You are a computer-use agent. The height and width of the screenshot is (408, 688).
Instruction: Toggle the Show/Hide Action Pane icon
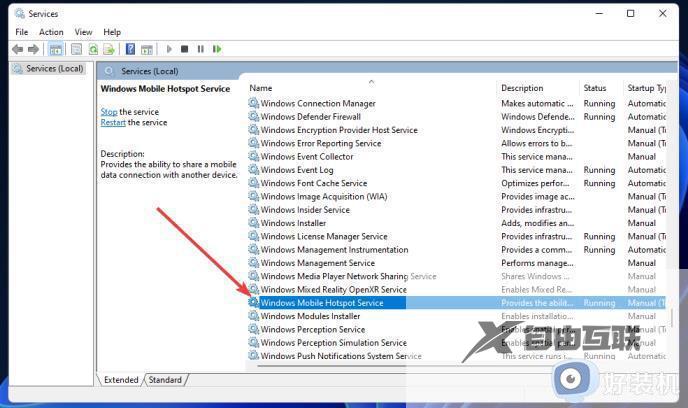(147, 50)
